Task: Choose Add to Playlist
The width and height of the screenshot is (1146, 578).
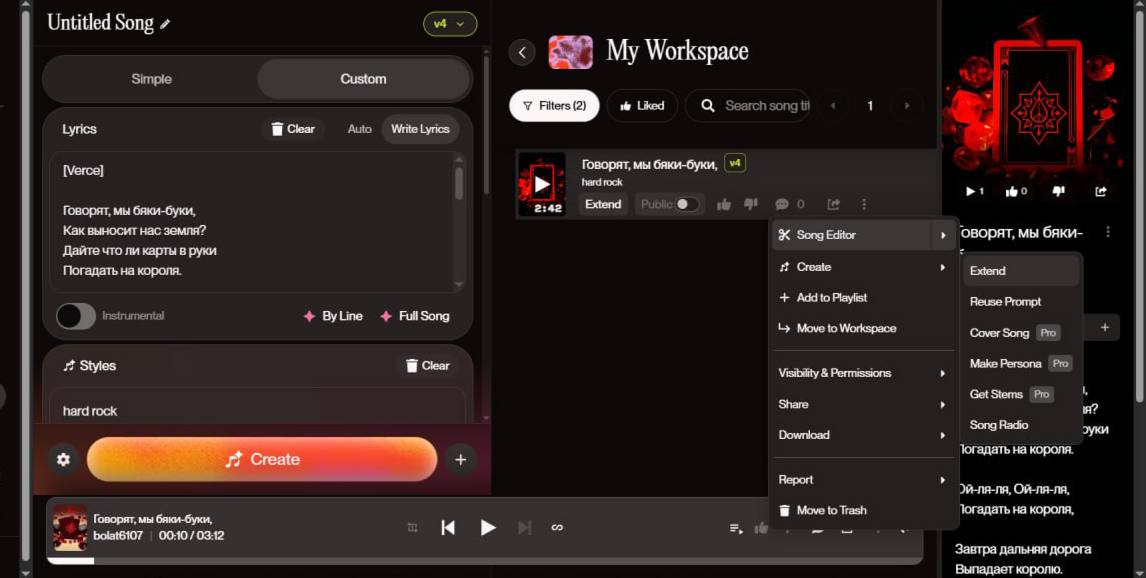Action: tap(864, 298)
